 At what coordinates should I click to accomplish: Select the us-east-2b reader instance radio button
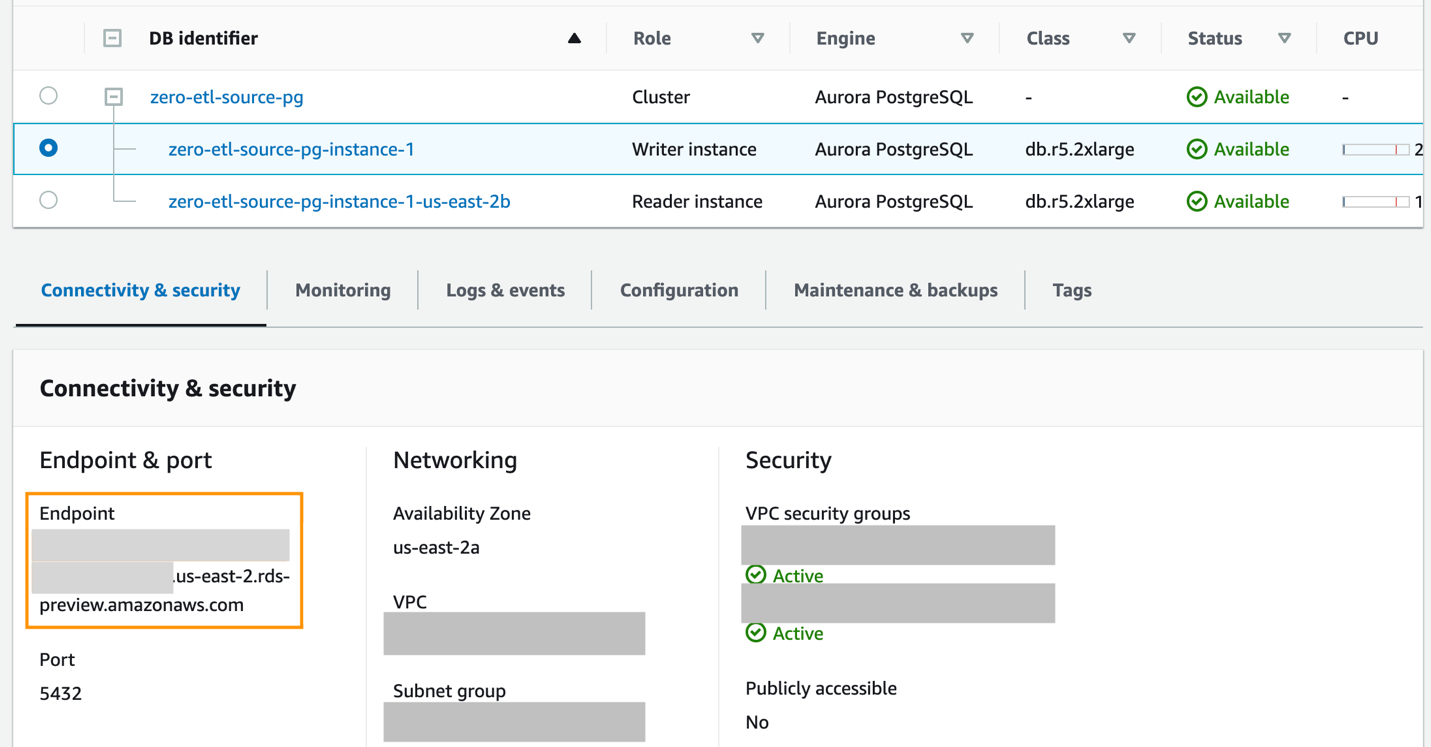point(48,200)
